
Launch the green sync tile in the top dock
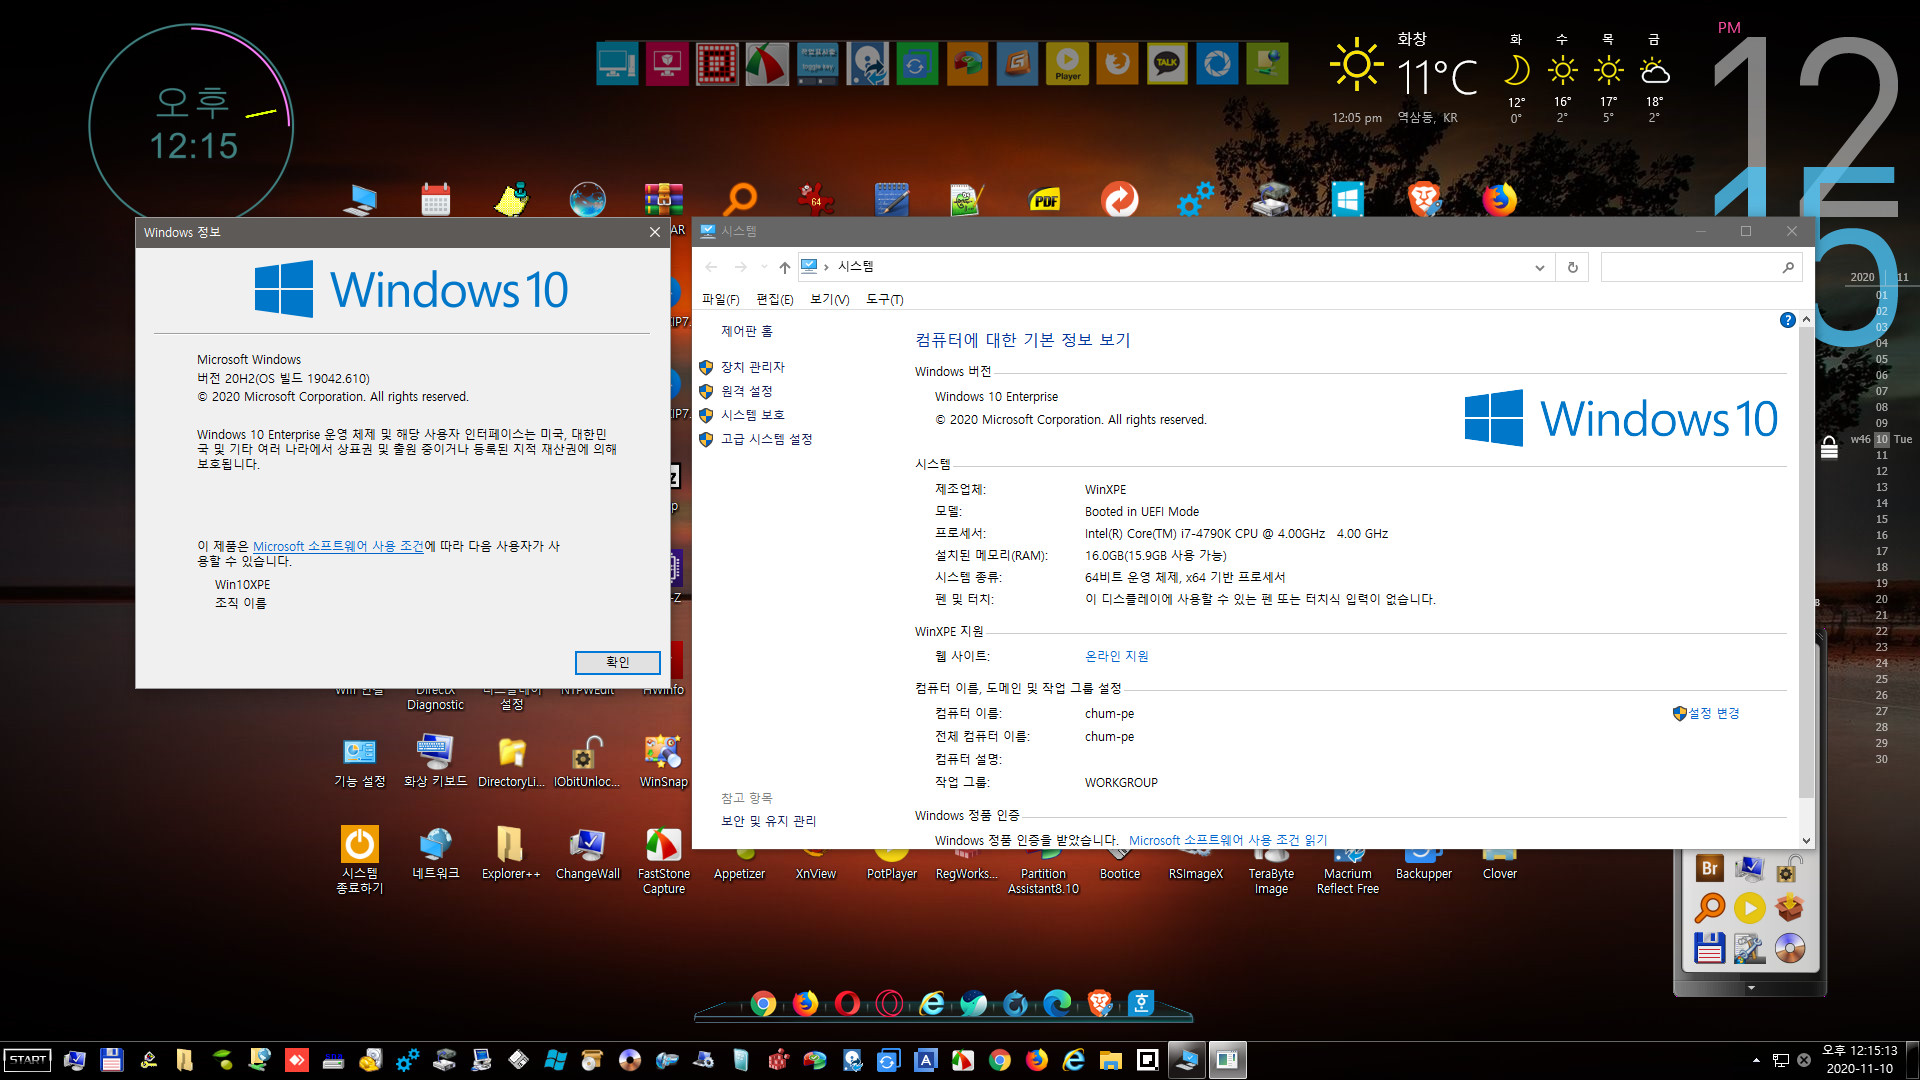click(x=917, y=64)
